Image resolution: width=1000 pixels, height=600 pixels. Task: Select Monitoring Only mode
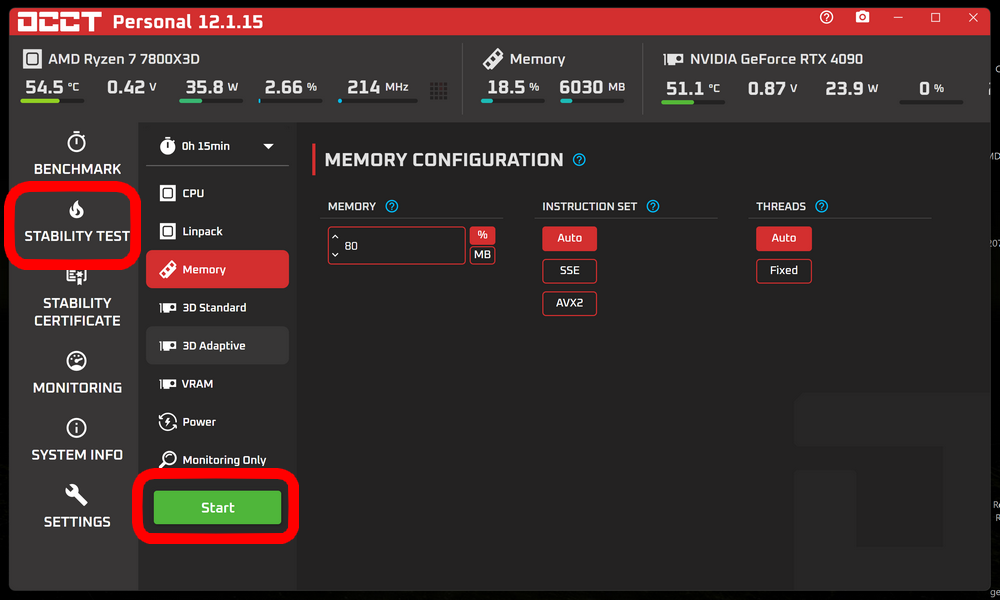click(217, 460)
